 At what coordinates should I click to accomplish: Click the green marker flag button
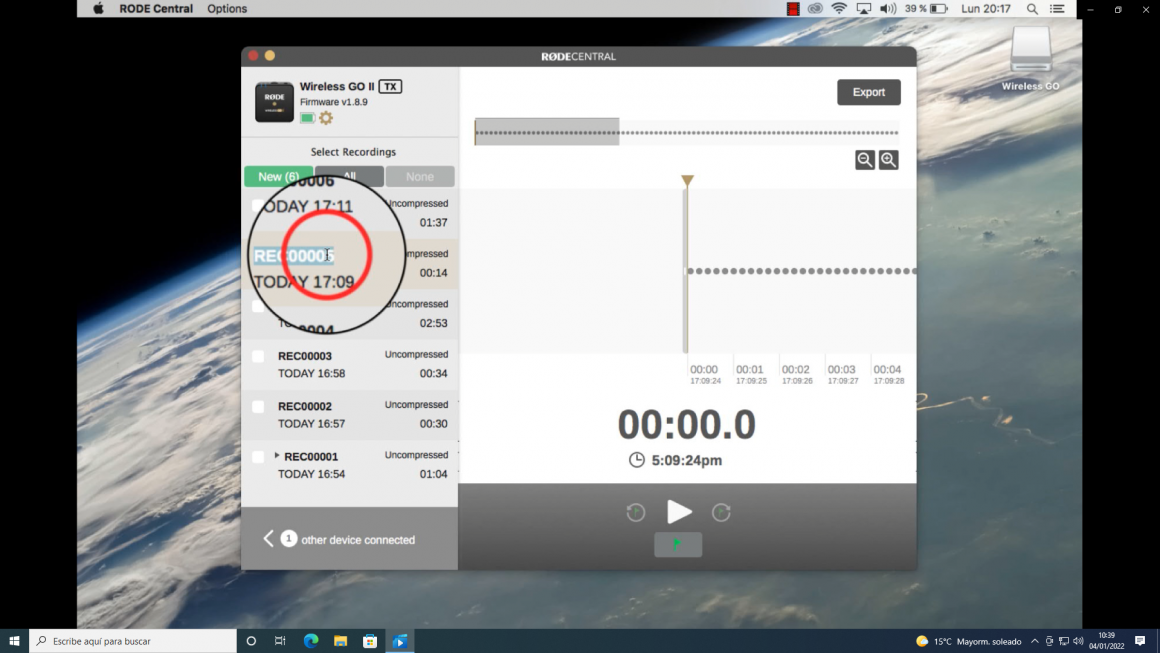coord(678,544)
